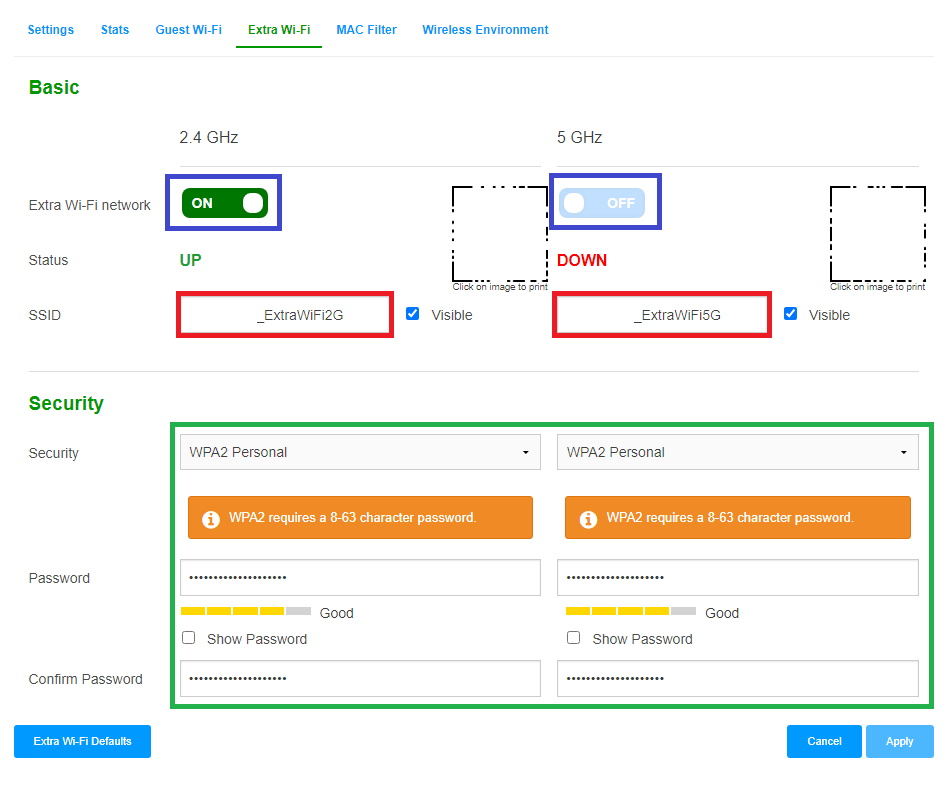Select the Extra Wi-Fi tab
Viewport: 949px width, 799px height.
pos(279,30)
